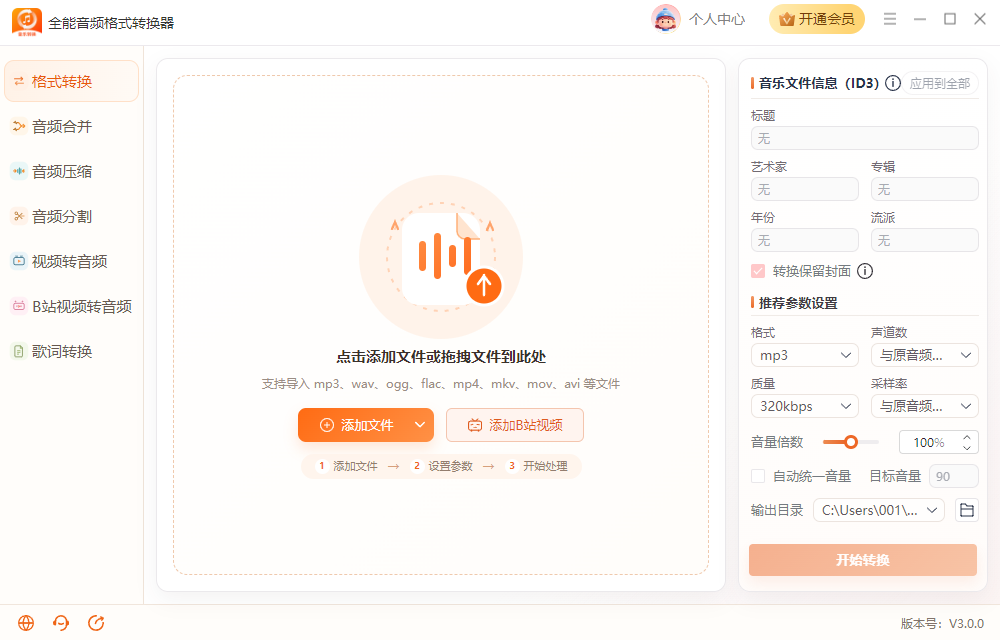Click the refresh/update icon at bottom
The width and height of the screenshot is (1000, 640).
point(96,623)
